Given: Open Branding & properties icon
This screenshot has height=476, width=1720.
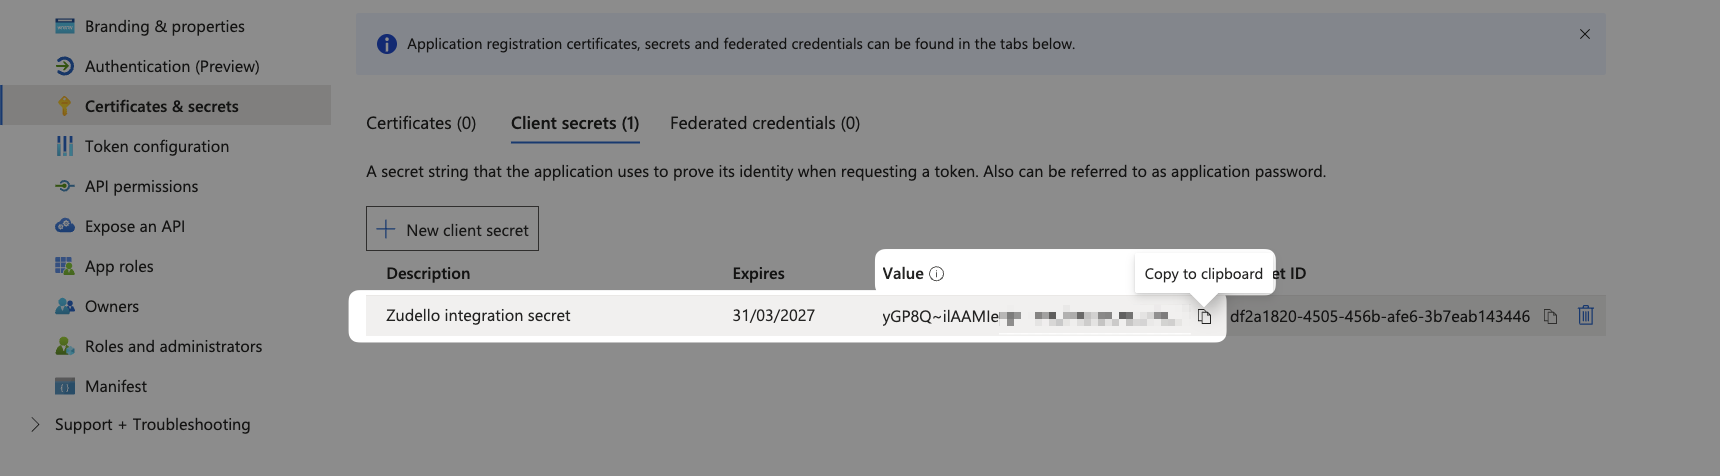Looking at the screenshot, I should coord(64,26).
